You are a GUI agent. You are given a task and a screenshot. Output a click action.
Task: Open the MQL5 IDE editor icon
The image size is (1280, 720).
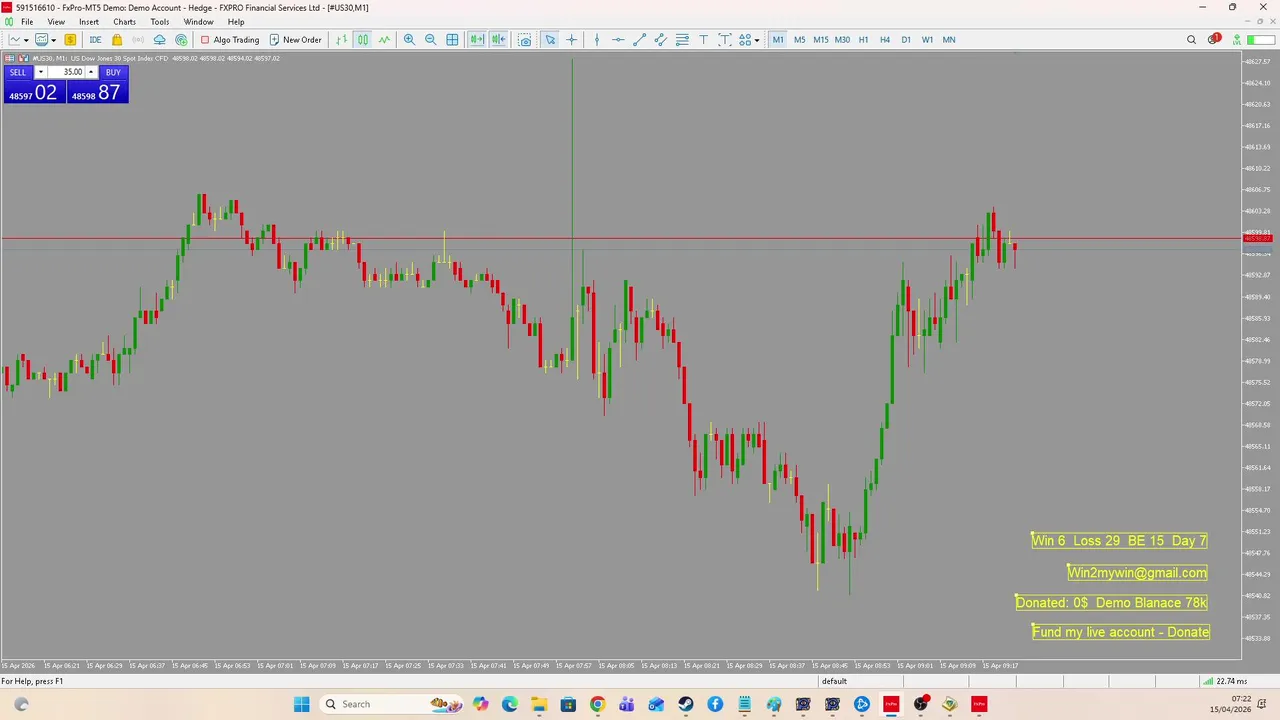click(95, 40)
